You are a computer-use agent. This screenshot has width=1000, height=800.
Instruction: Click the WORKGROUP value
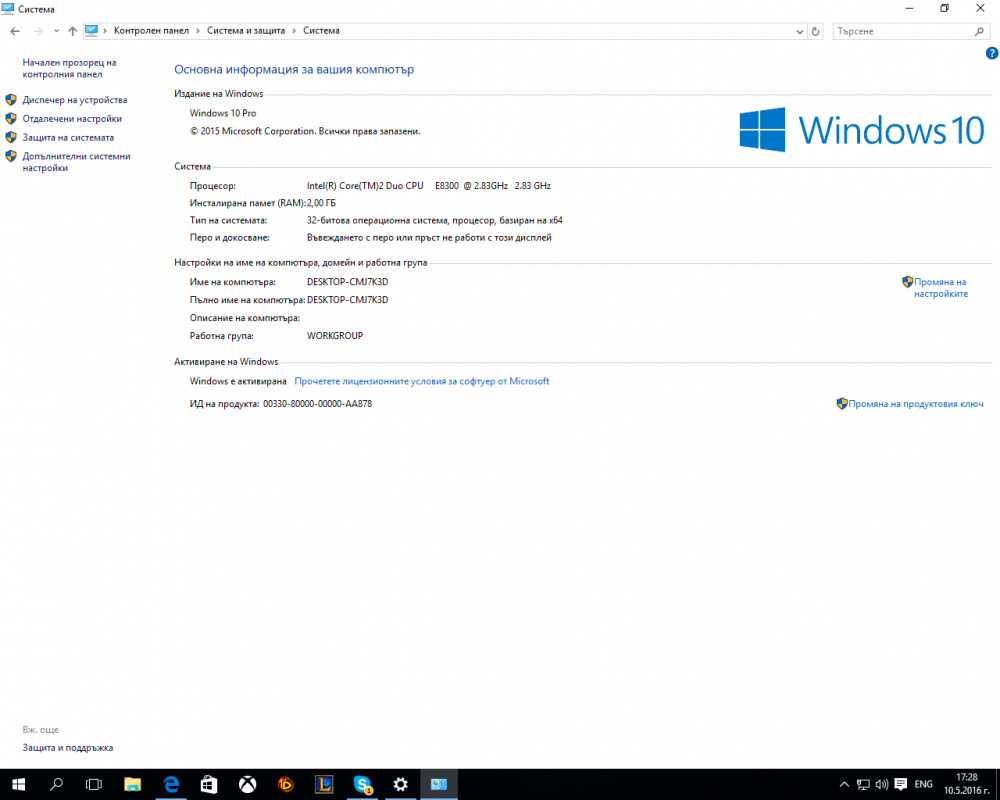pyautogui.click(x=335, y=336)
